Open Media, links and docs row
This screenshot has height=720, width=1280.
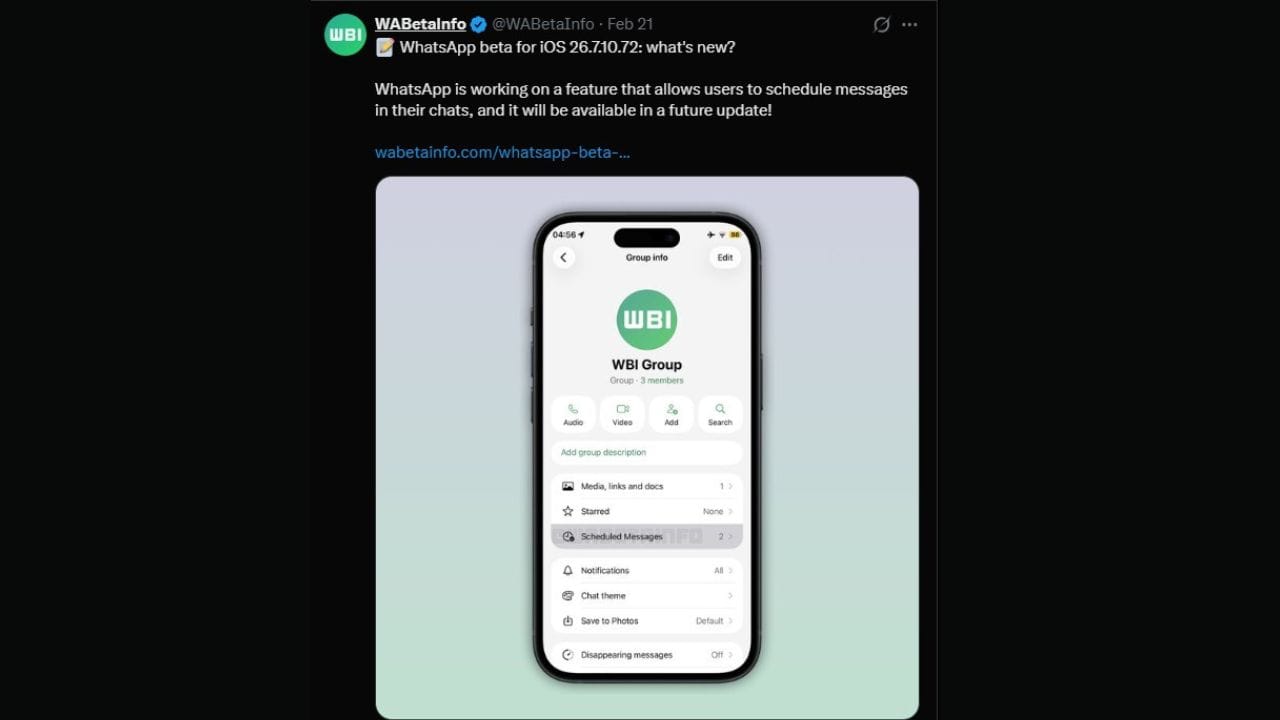click(647, 486)
